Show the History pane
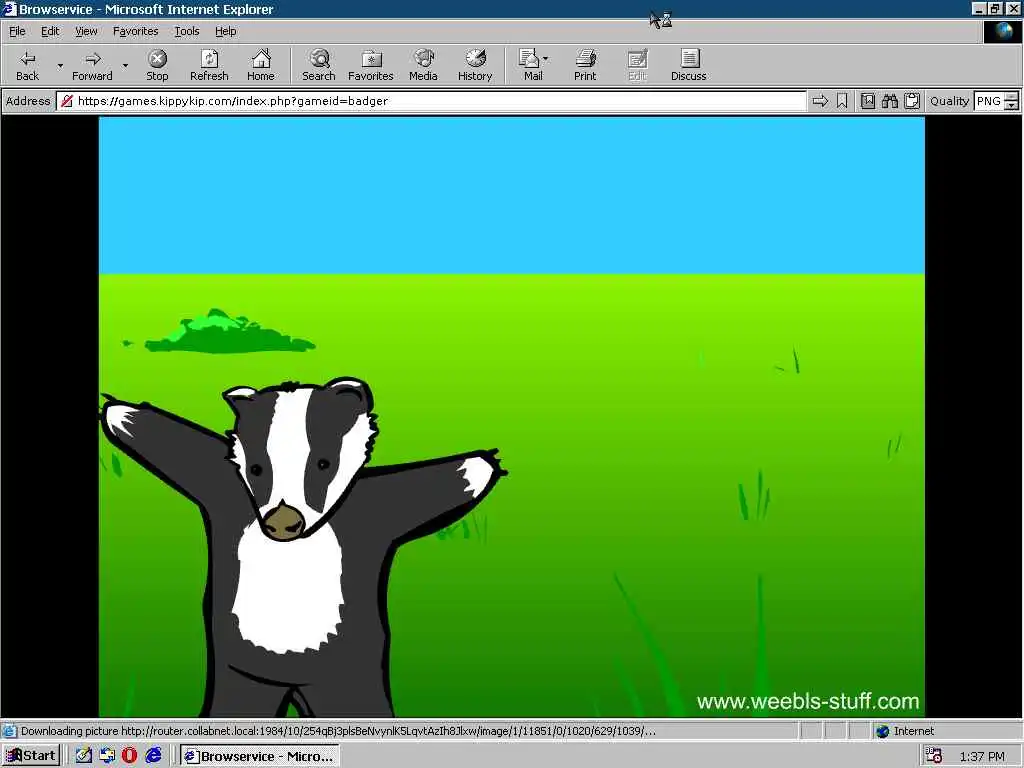1024x768 pixels. click(x=475, y=65)
